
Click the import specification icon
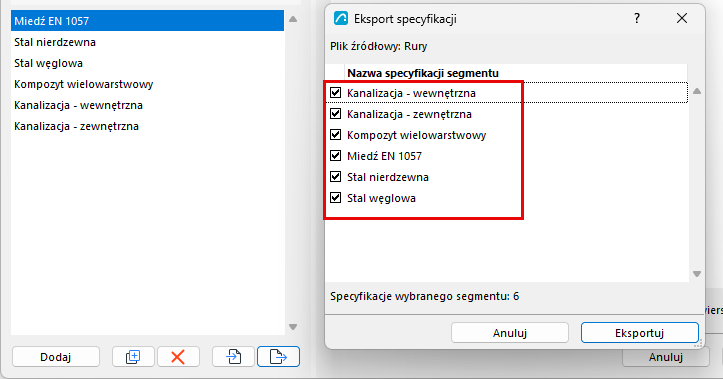pyautogui.click(x=233, y=356)
